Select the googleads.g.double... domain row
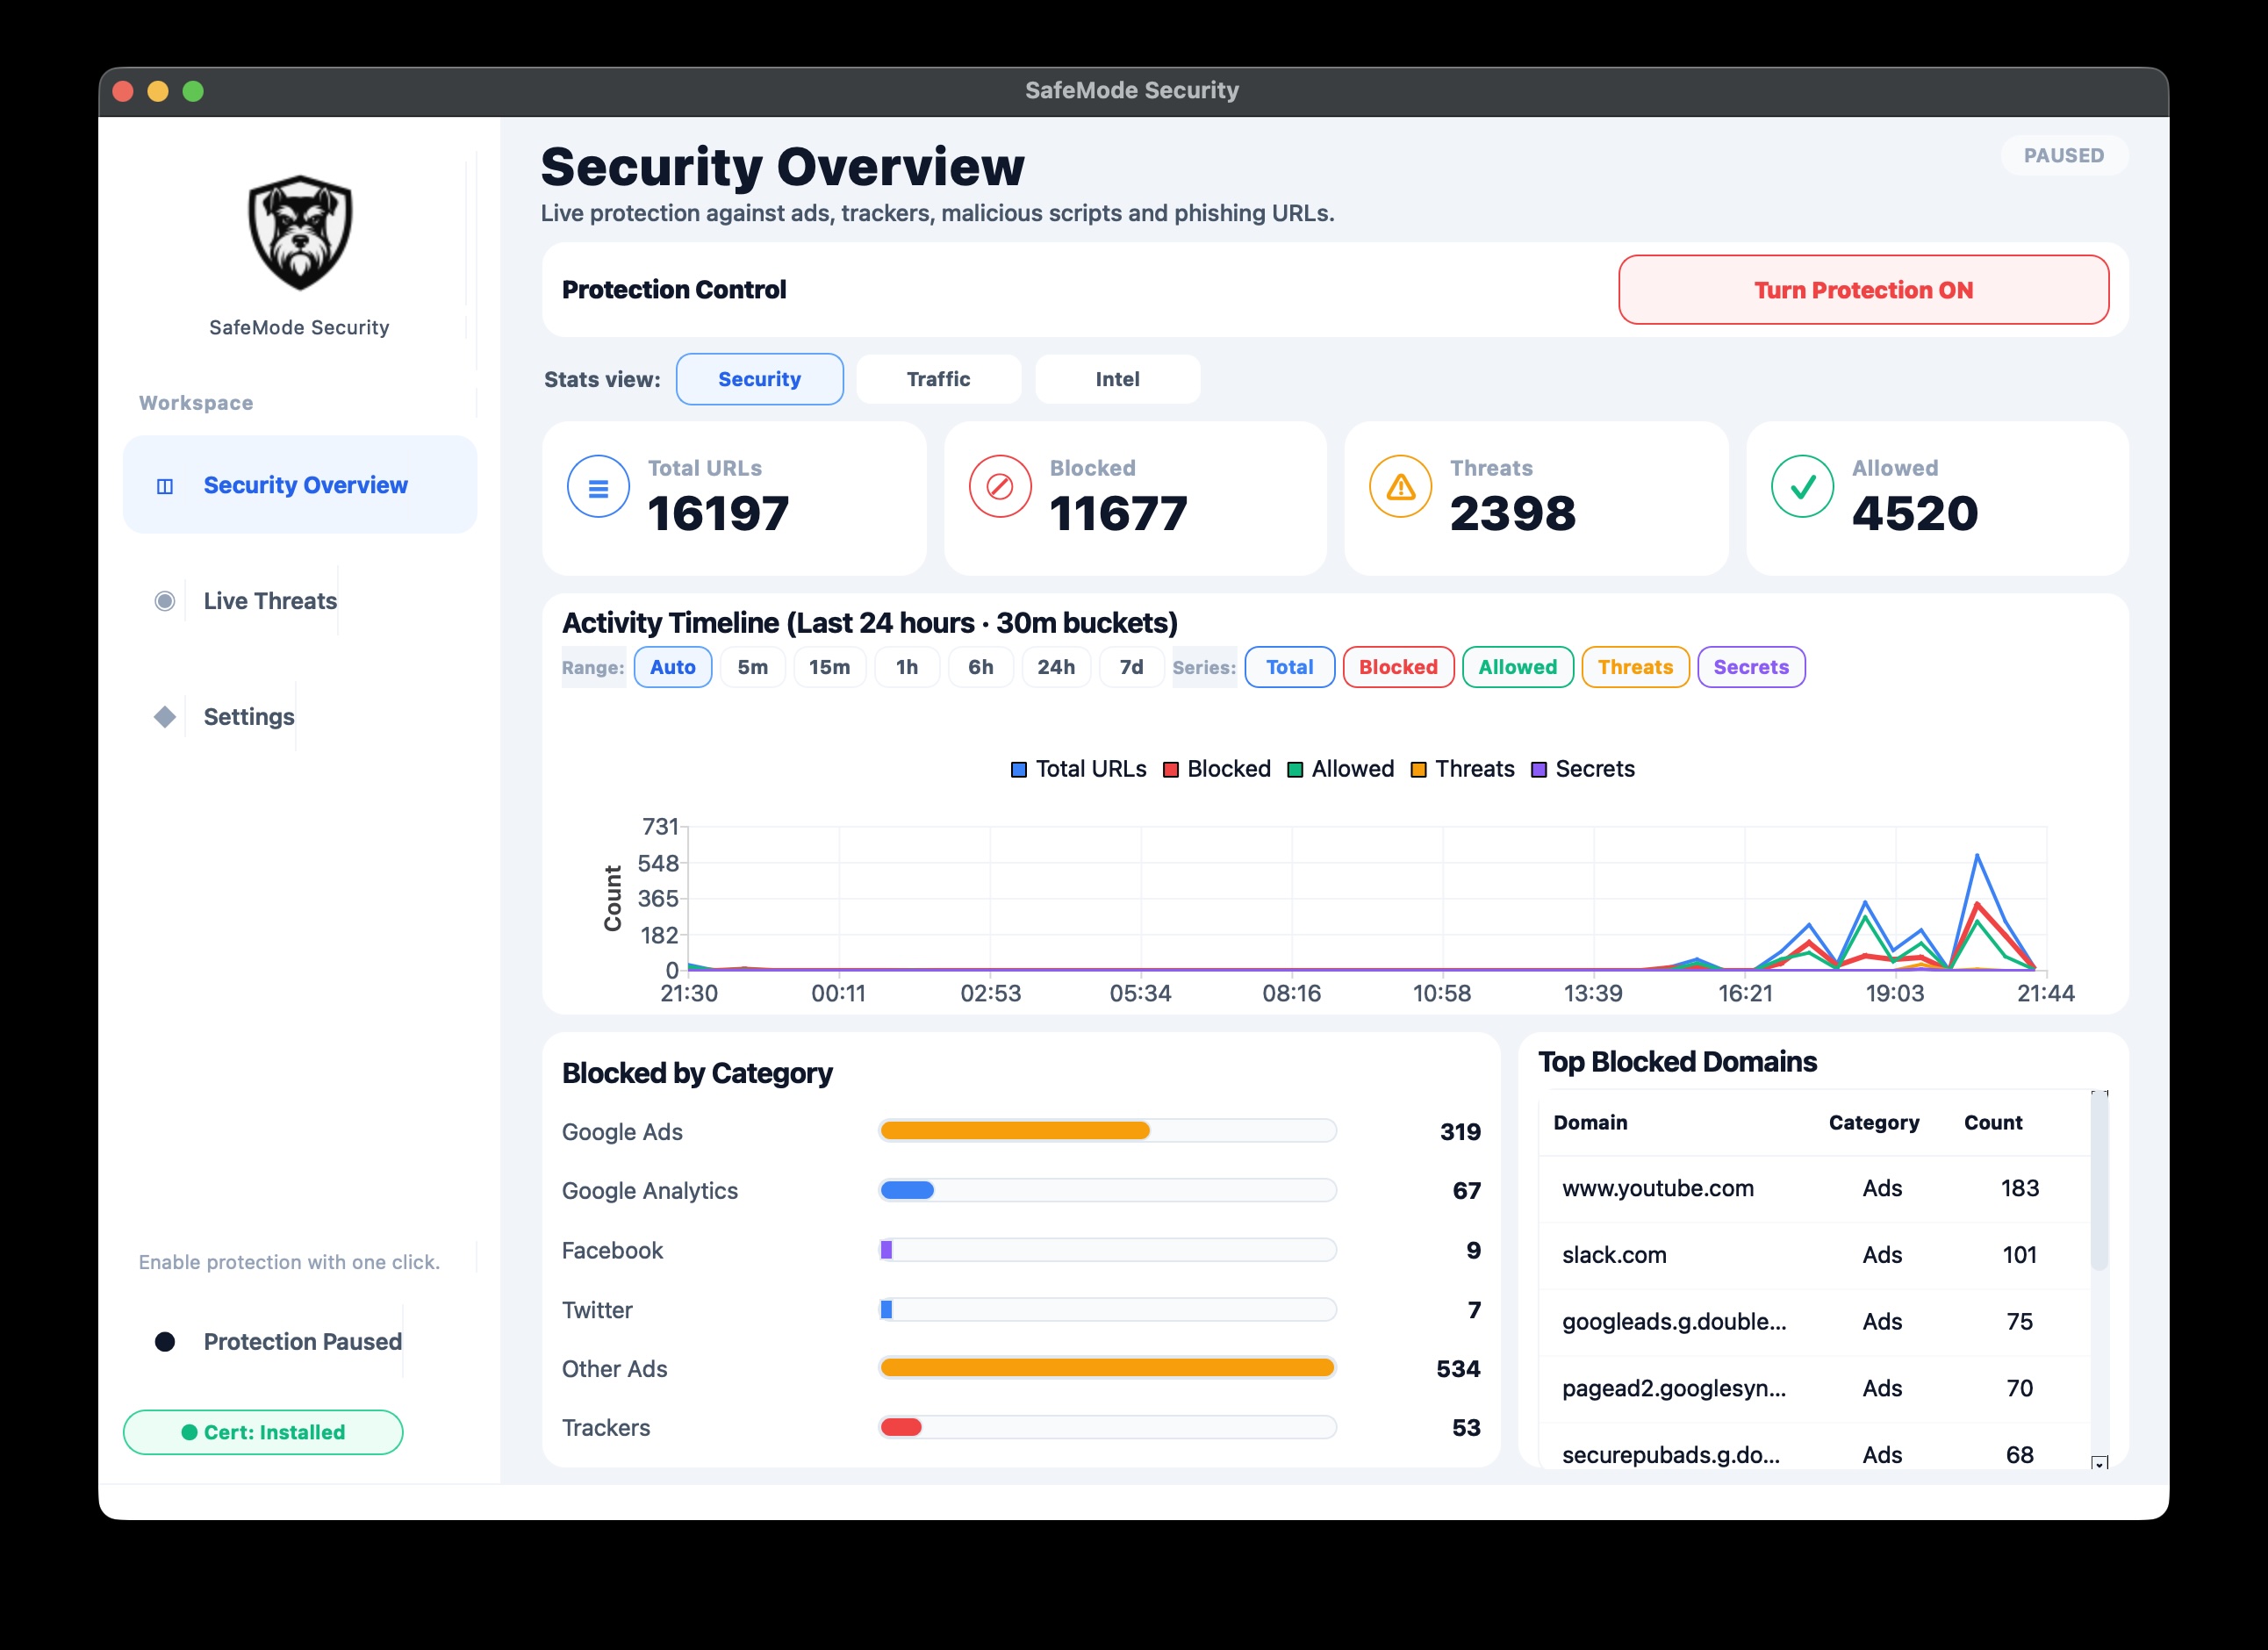 tap(1814, 1322)
